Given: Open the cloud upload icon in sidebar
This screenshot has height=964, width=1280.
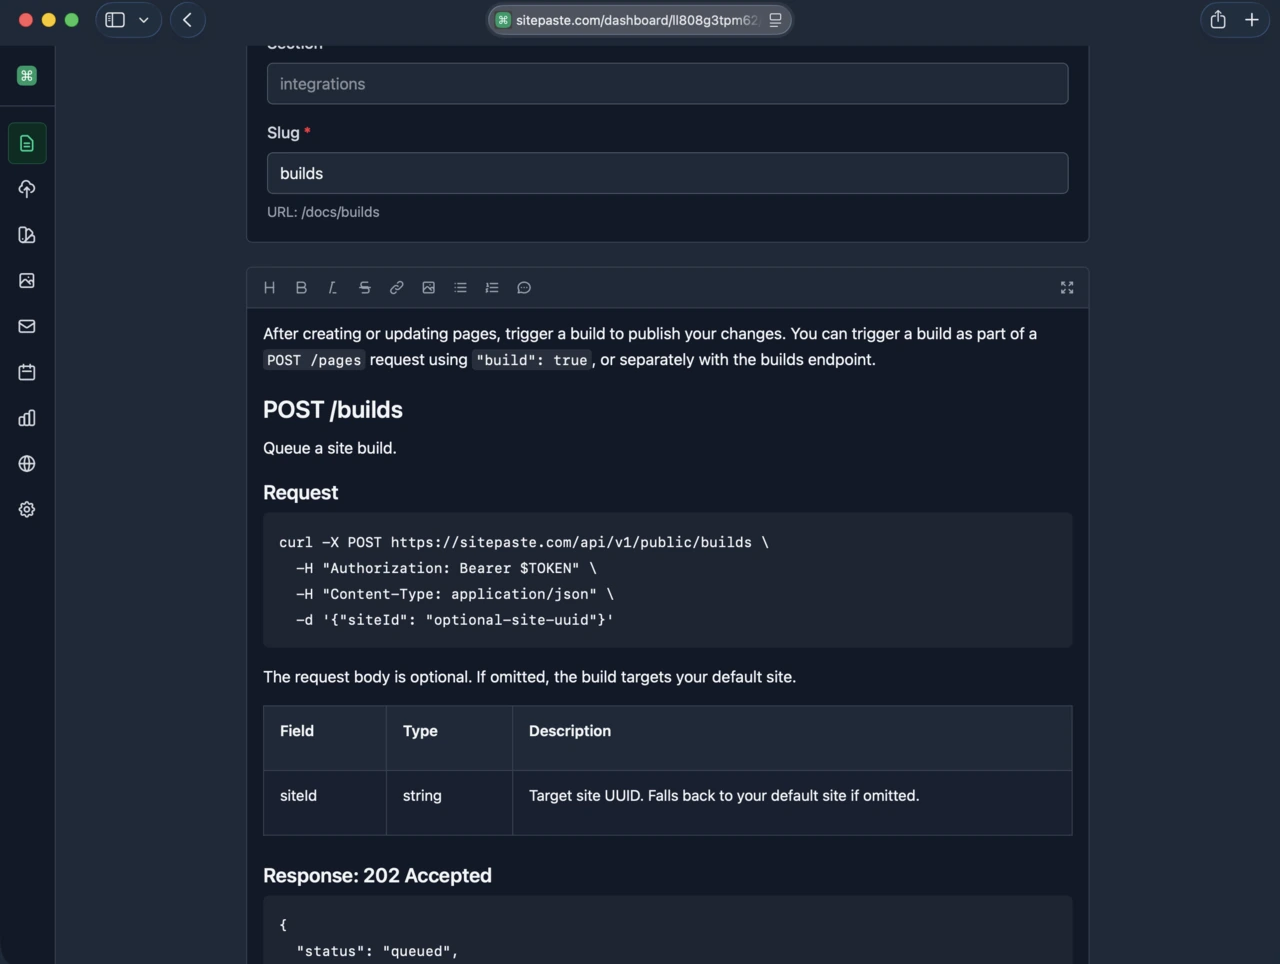Looking at the screenshot, I should (x=27, y=189).
